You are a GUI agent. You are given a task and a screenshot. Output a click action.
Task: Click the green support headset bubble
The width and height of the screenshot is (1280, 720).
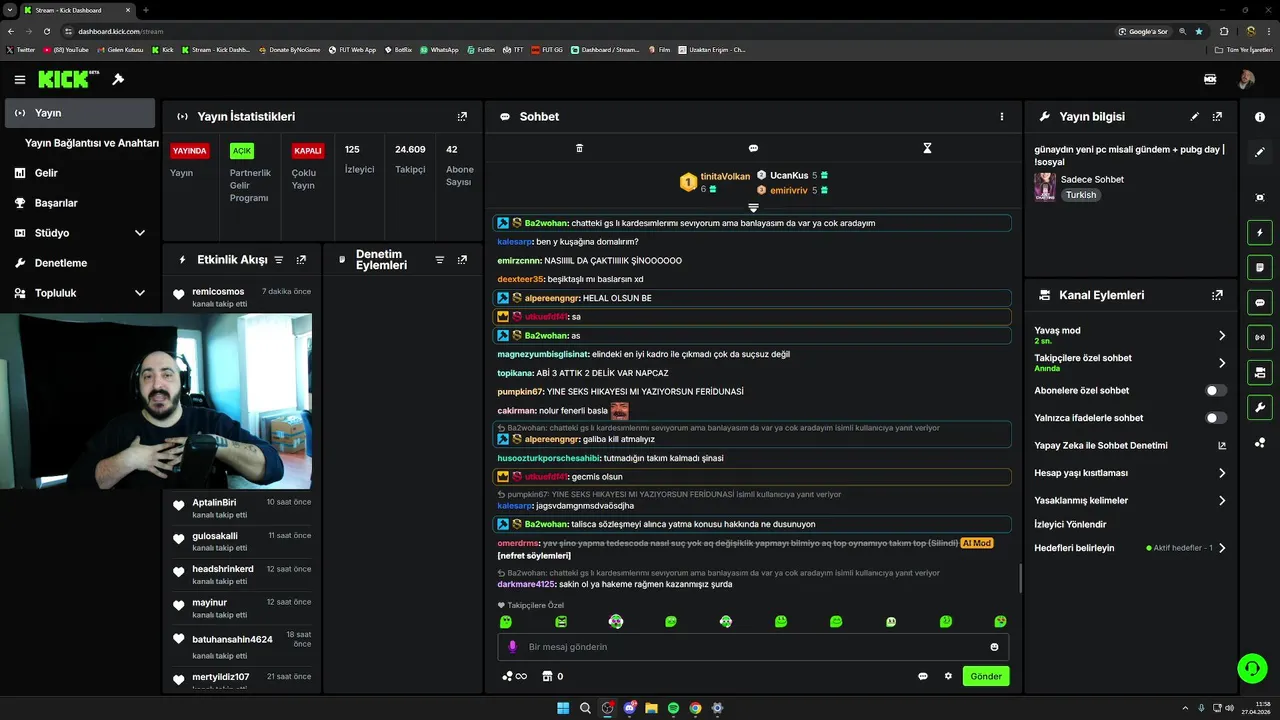coord(1251,667)
